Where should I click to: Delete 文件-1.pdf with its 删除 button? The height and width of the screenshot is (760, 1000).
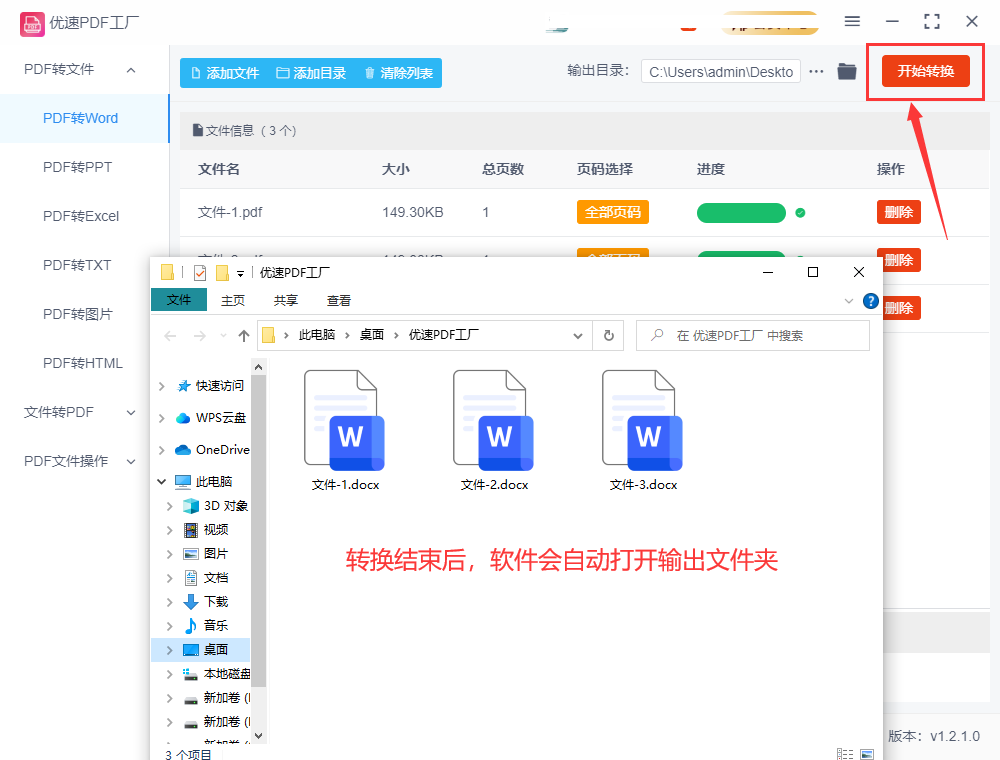click(899, 212)
